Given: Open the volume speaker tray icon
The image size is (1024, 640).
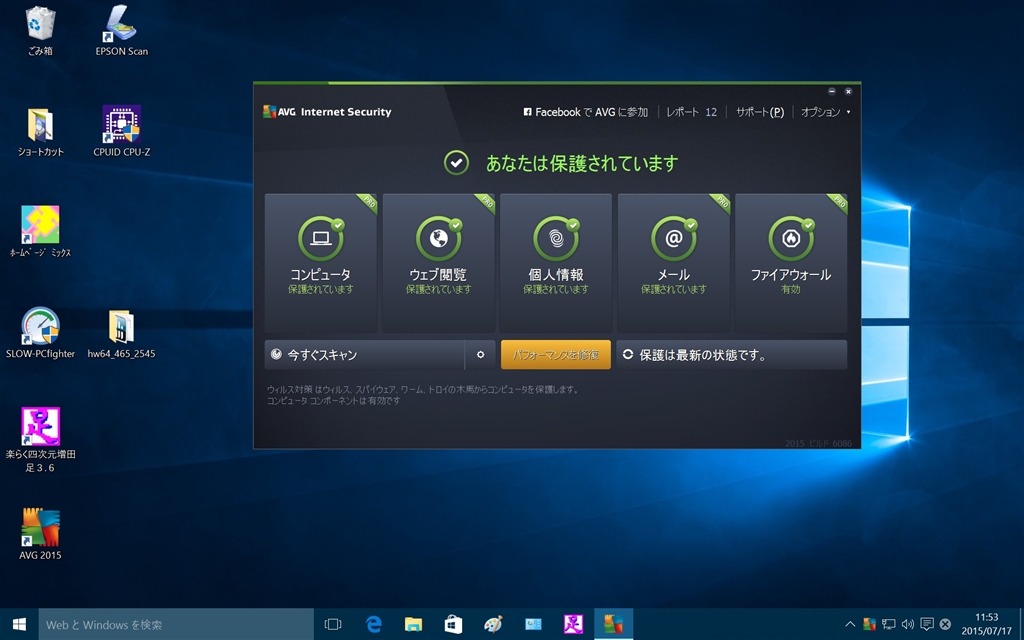Looking at the screenshot, I should click(x=908, y=624).
